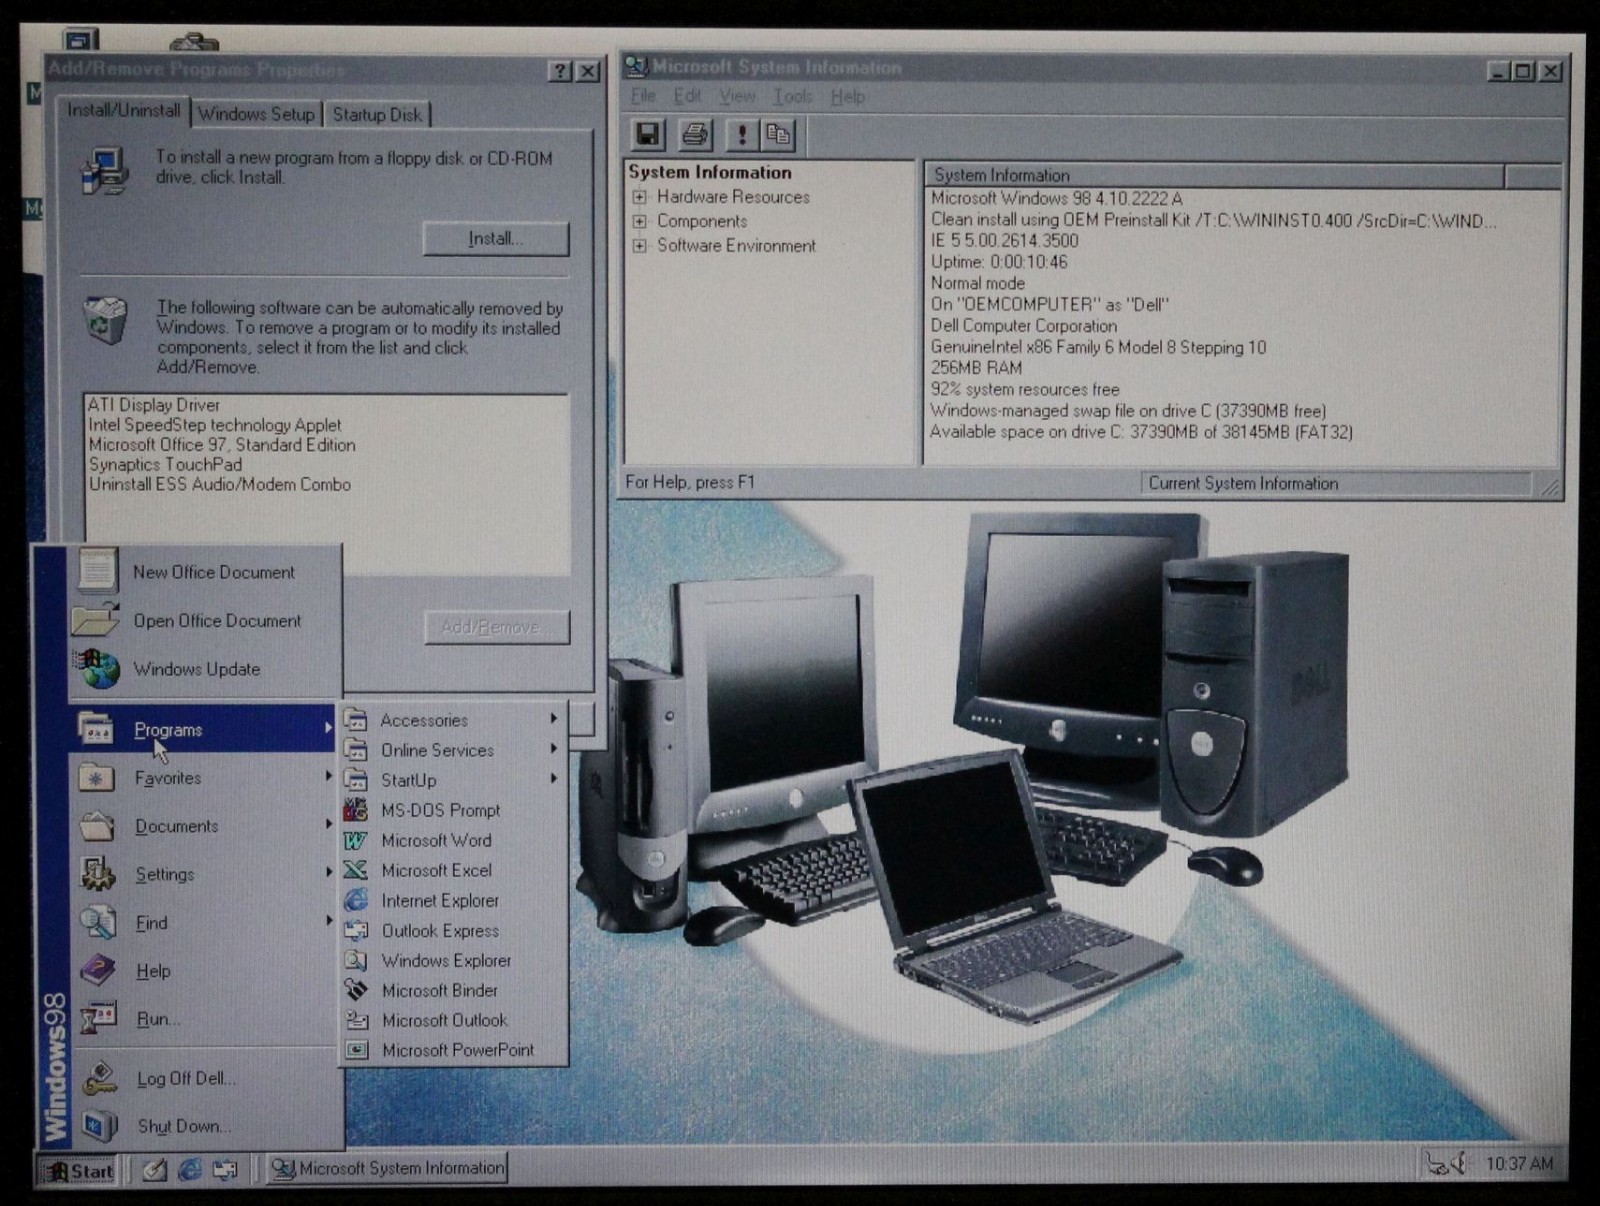
Task: Expand Components tree node
Action: click(x=640, y=221)
